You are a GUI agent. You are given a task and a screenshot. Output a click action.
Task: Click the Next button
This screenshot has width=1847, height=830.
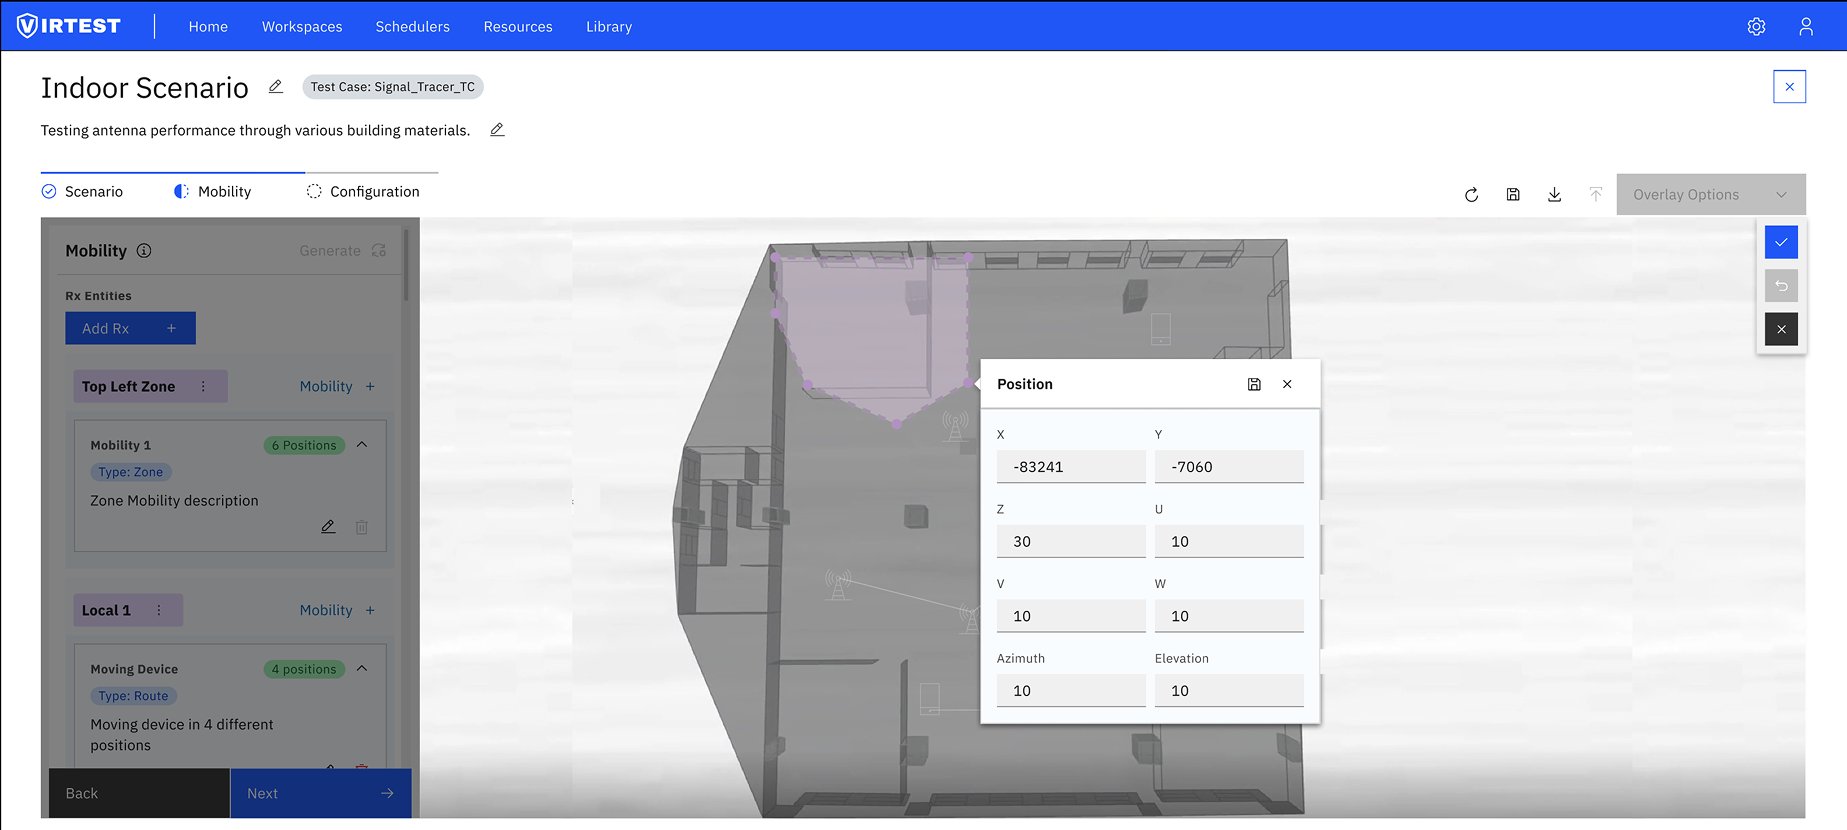[321, 793]
